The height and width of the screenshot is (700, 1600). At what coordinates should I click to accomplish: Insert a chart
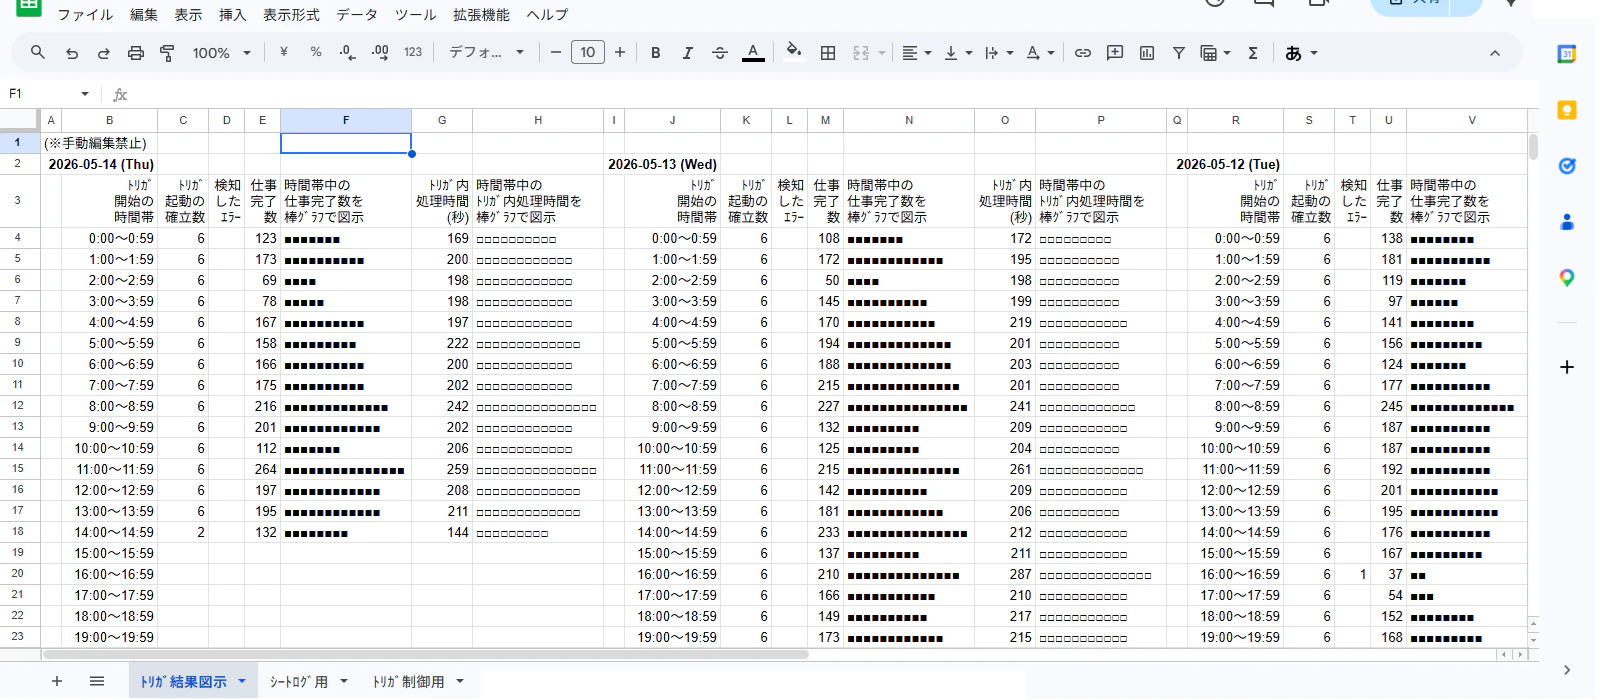pos(1147,53)
